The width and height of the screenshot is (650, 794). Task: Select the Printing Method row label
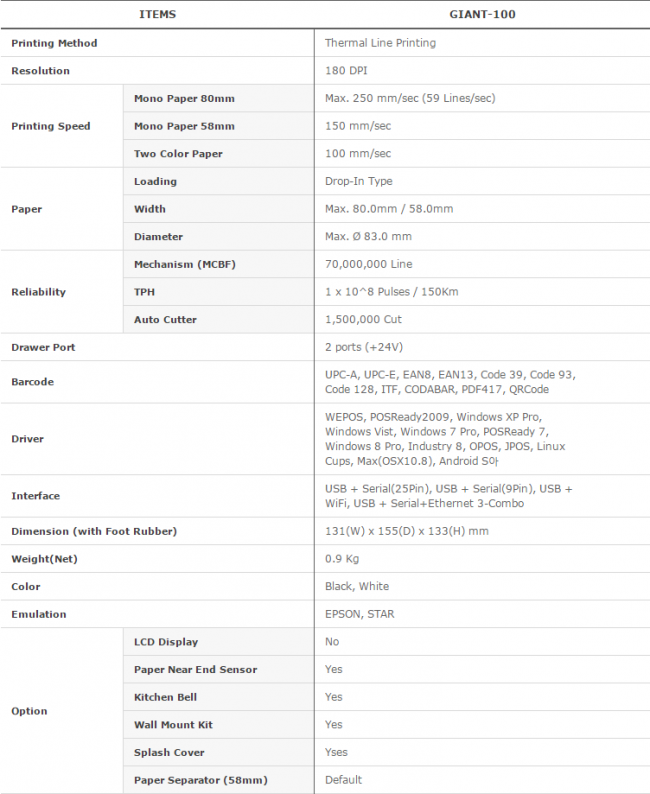tap(54, 43)
